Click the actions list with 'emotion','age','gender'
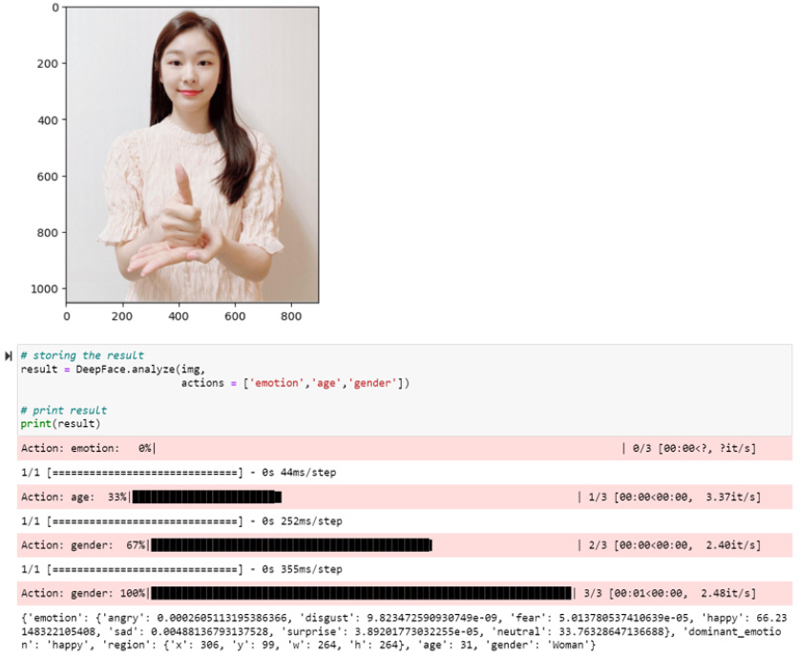The width and height of the screenshot is (800, 658). [295, 383]
